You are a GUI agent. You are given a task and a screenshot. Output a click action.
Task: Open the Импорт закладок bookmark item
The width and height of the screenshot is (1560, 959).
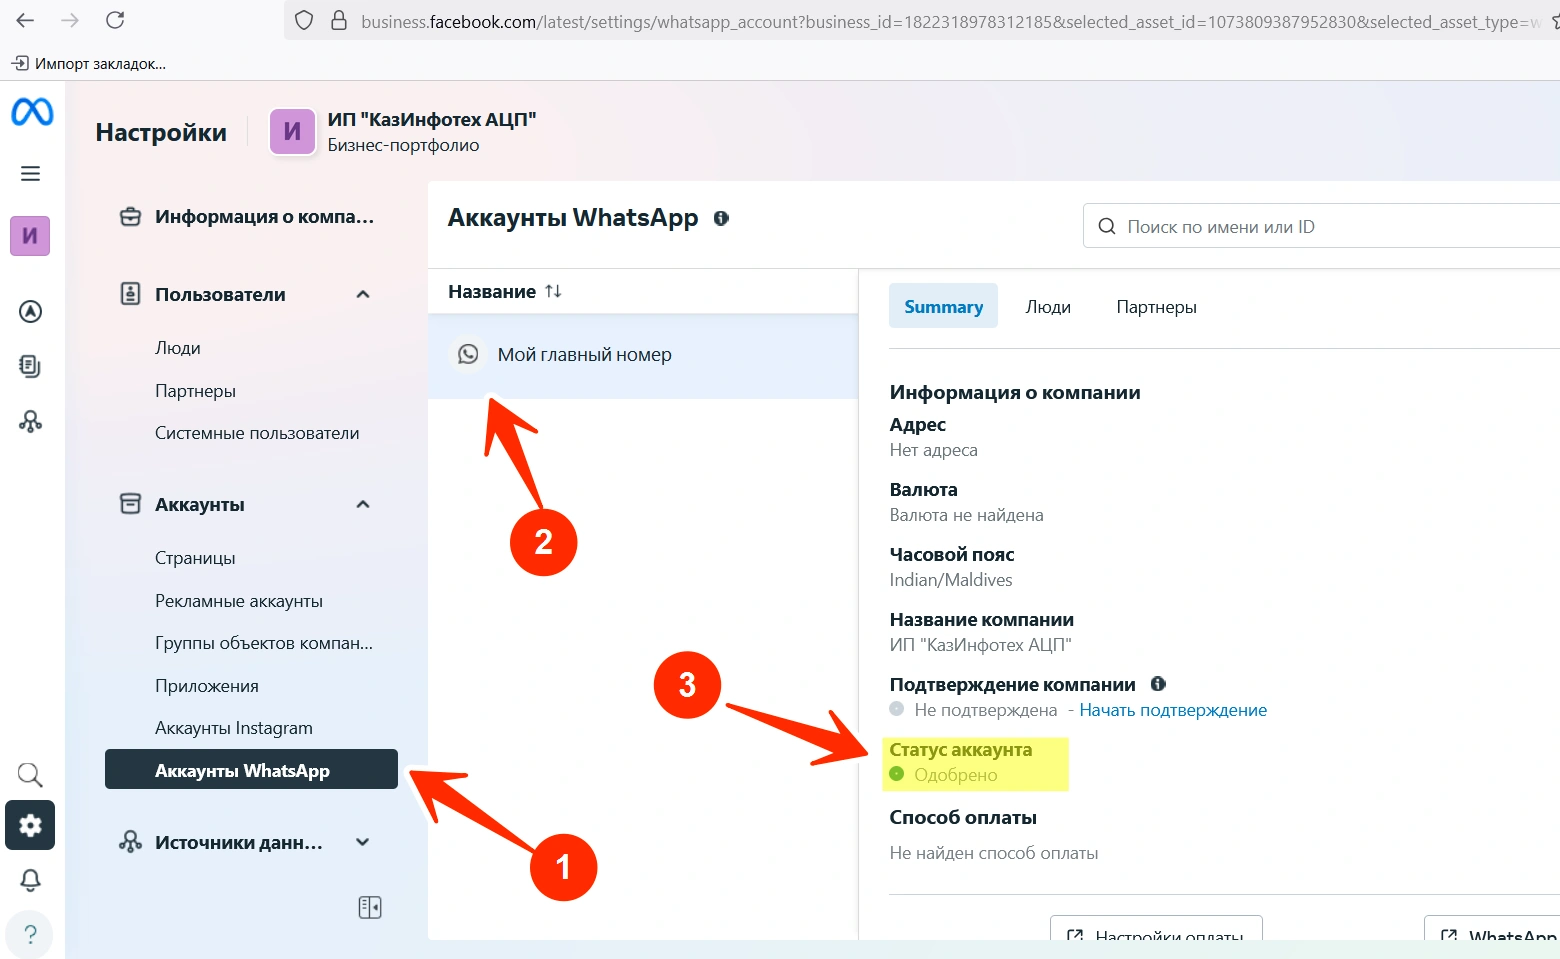tap(89, 63)
